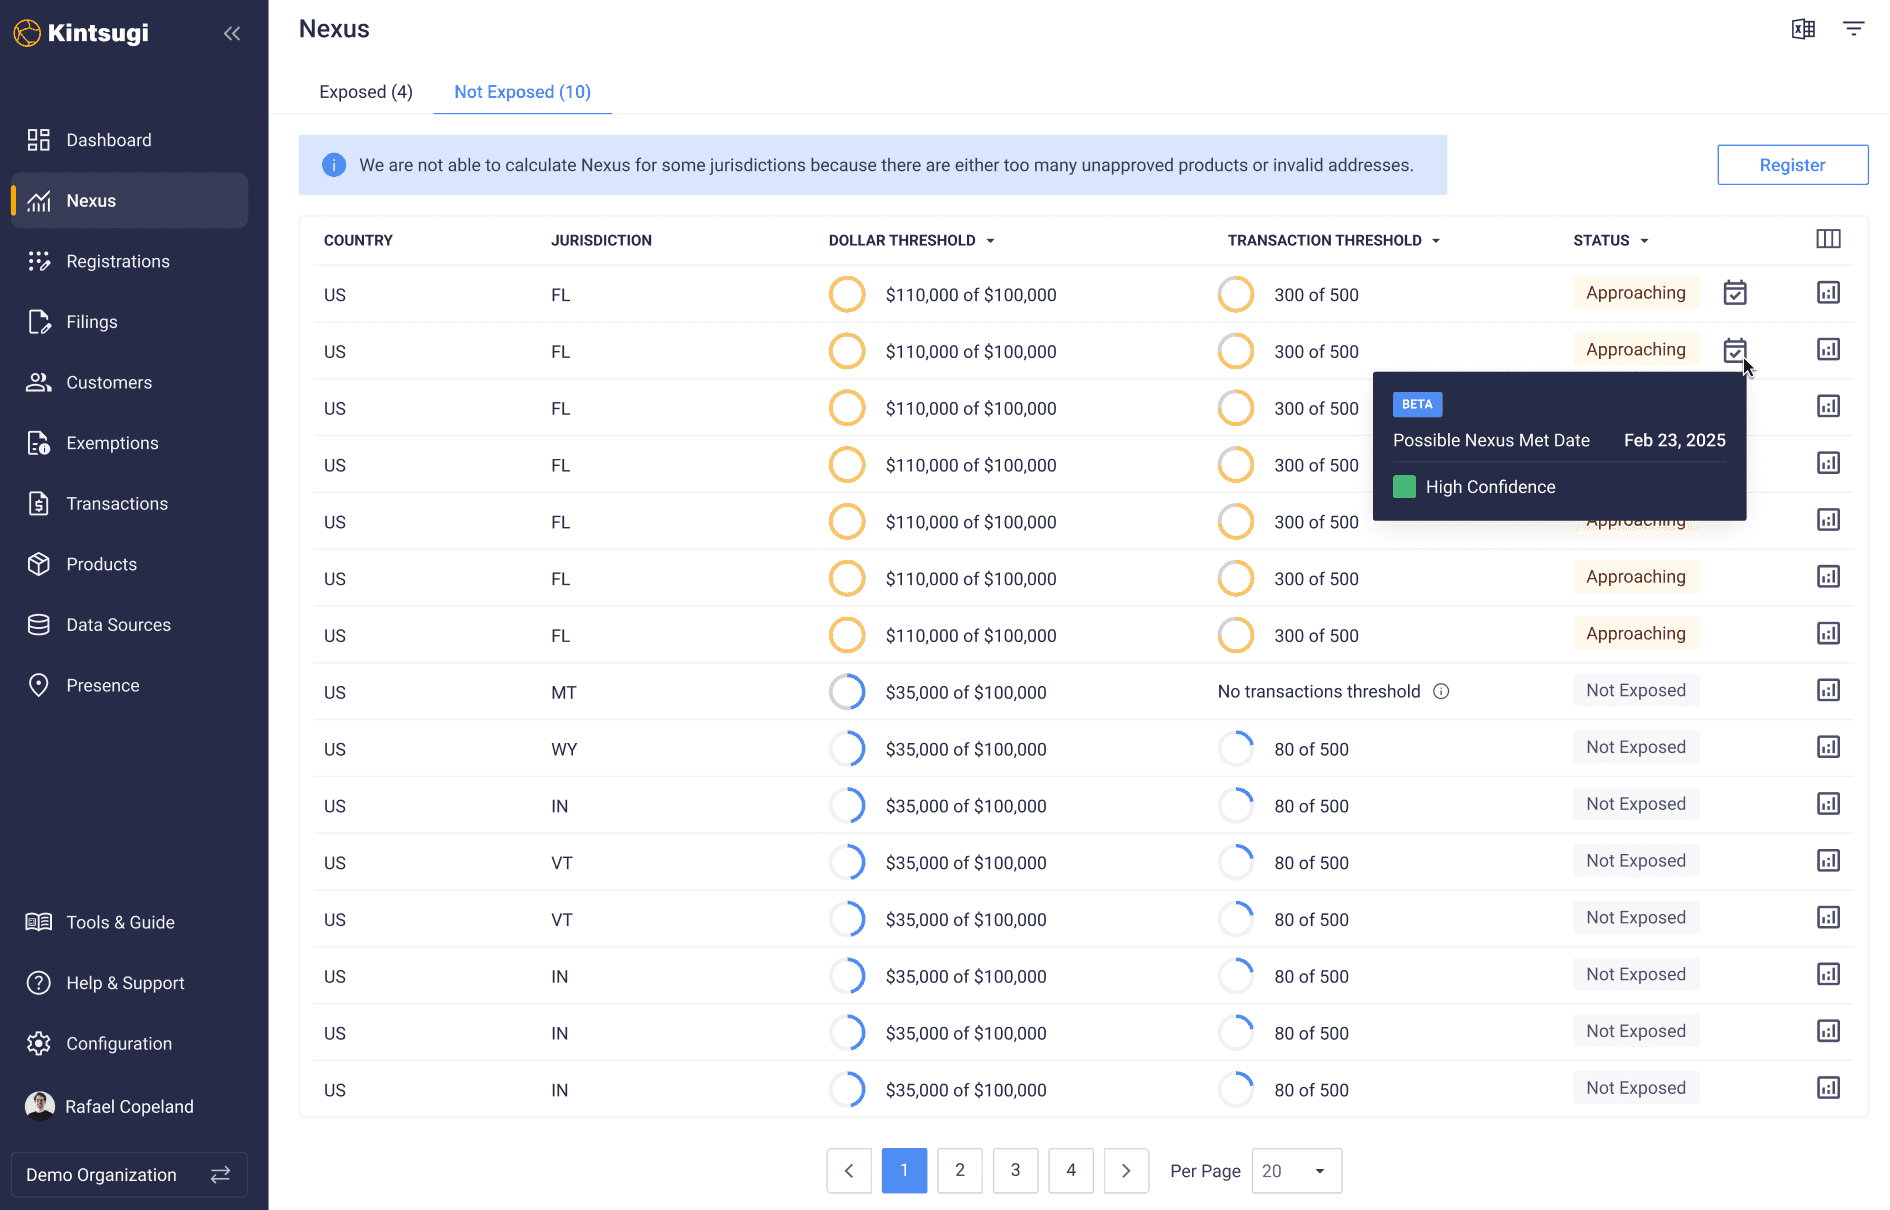Click the Products box icon
Screen dimensions: 1890x1210
[39, 564]
